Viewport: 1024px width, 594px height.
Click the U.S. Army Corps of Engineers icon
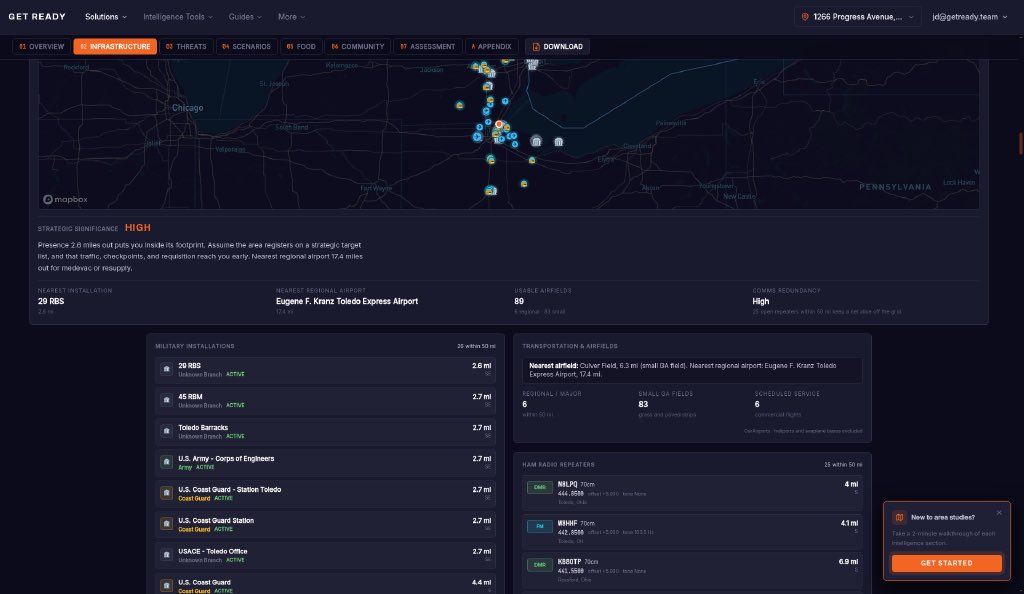click(x=167, y=462)
